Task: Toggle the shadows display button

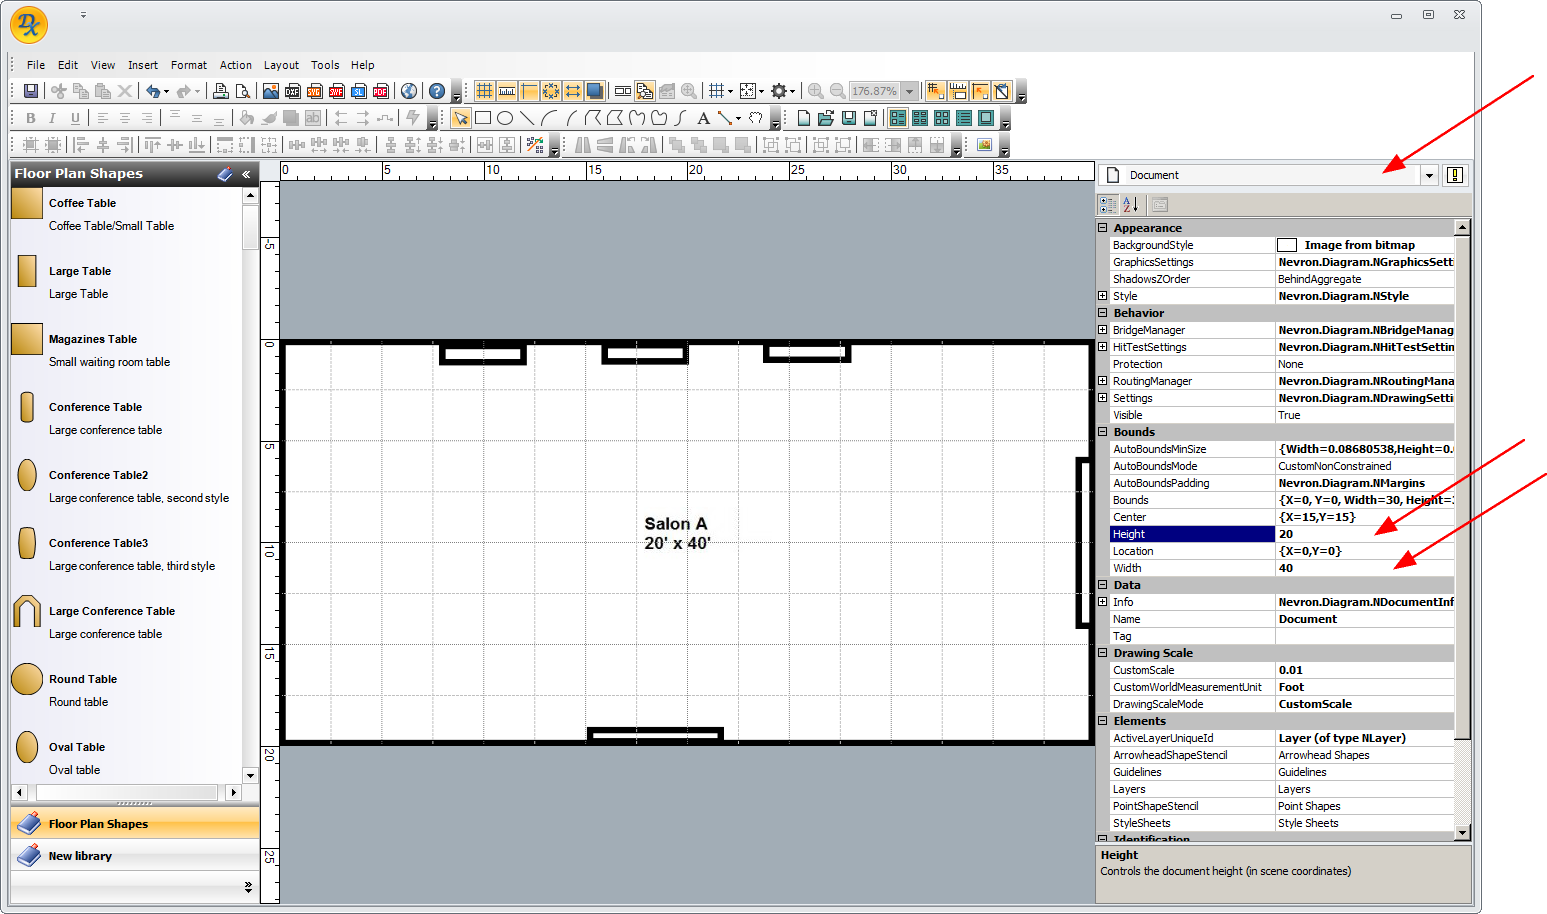Action: coord(595,91)
